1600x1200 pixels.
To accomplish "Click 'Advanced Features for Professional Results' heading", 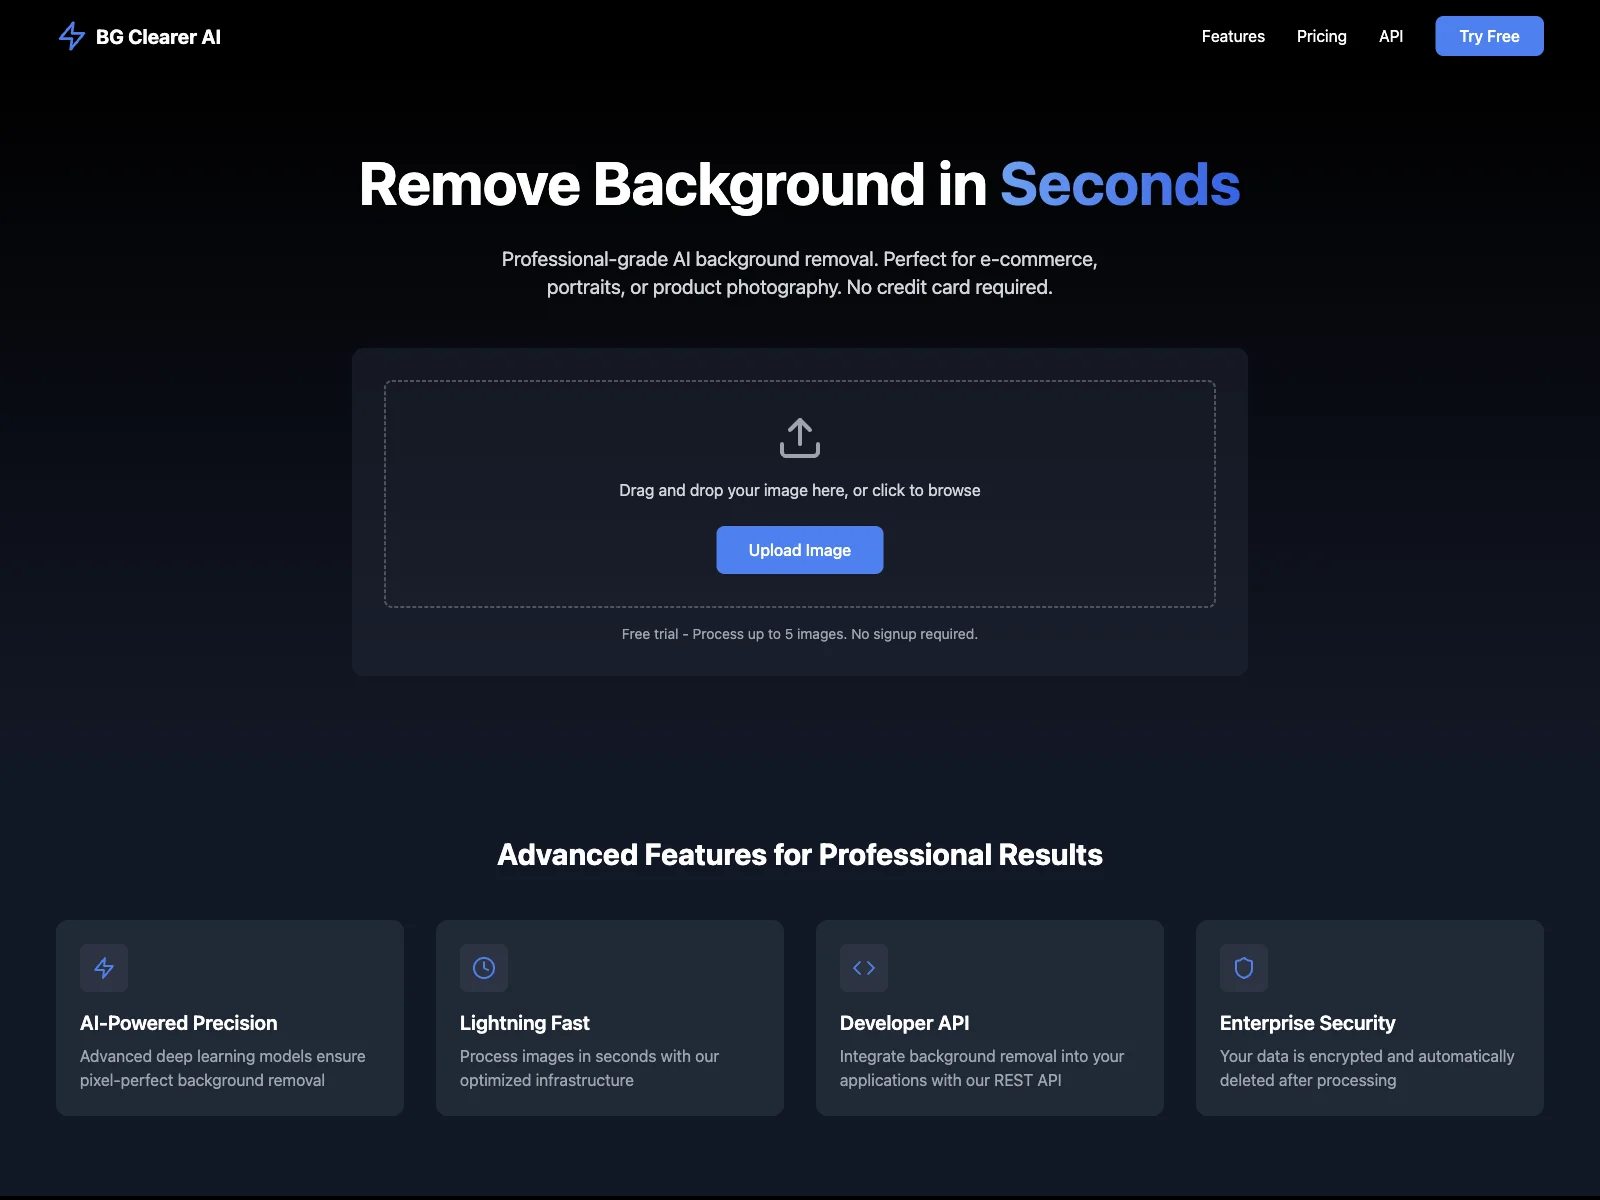I will coord(800,855).
